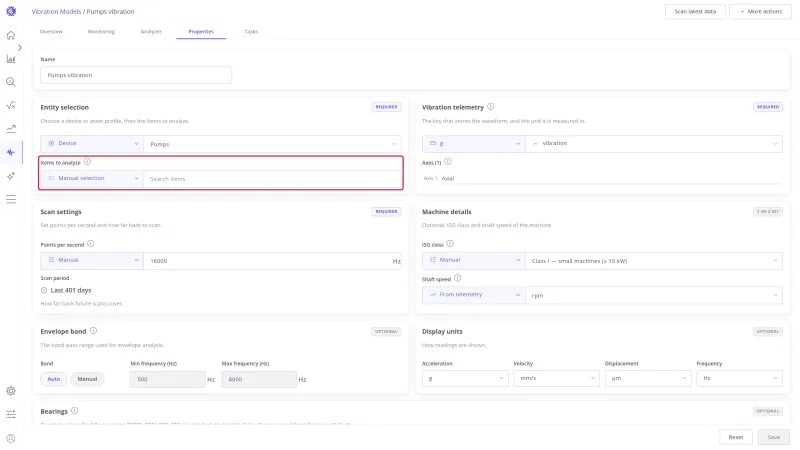Open the Class I small machines dropdown
The image size is (800, 450).
[654, 261]
